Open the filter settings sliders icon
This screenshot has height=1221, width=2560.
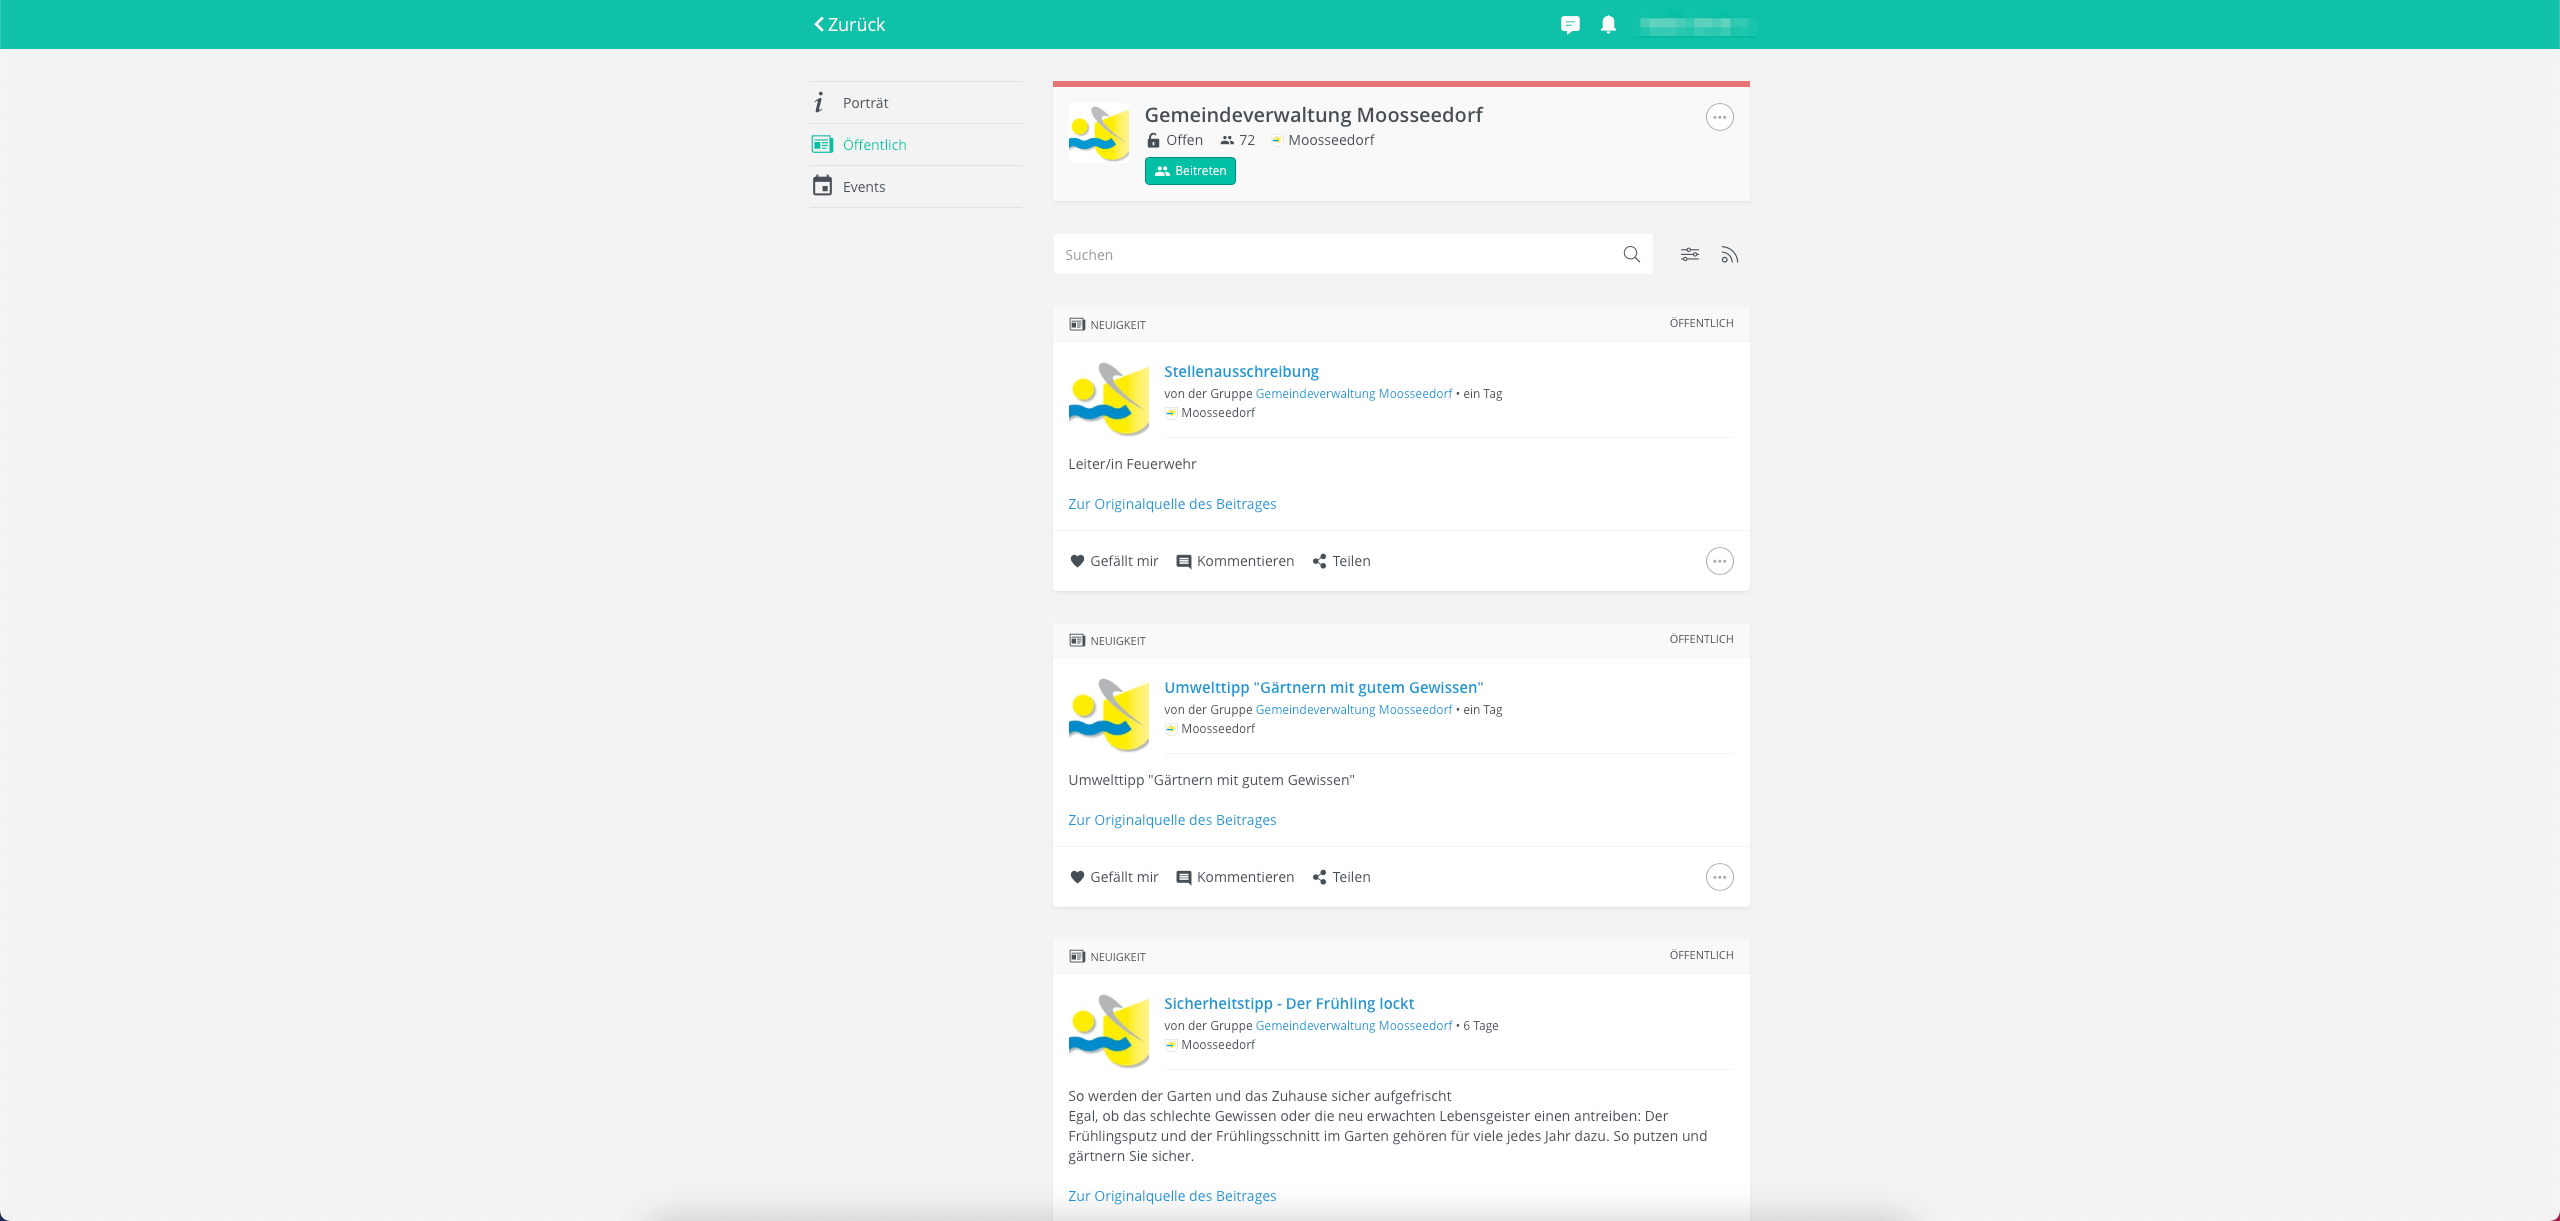click(x=1690, y=255)
